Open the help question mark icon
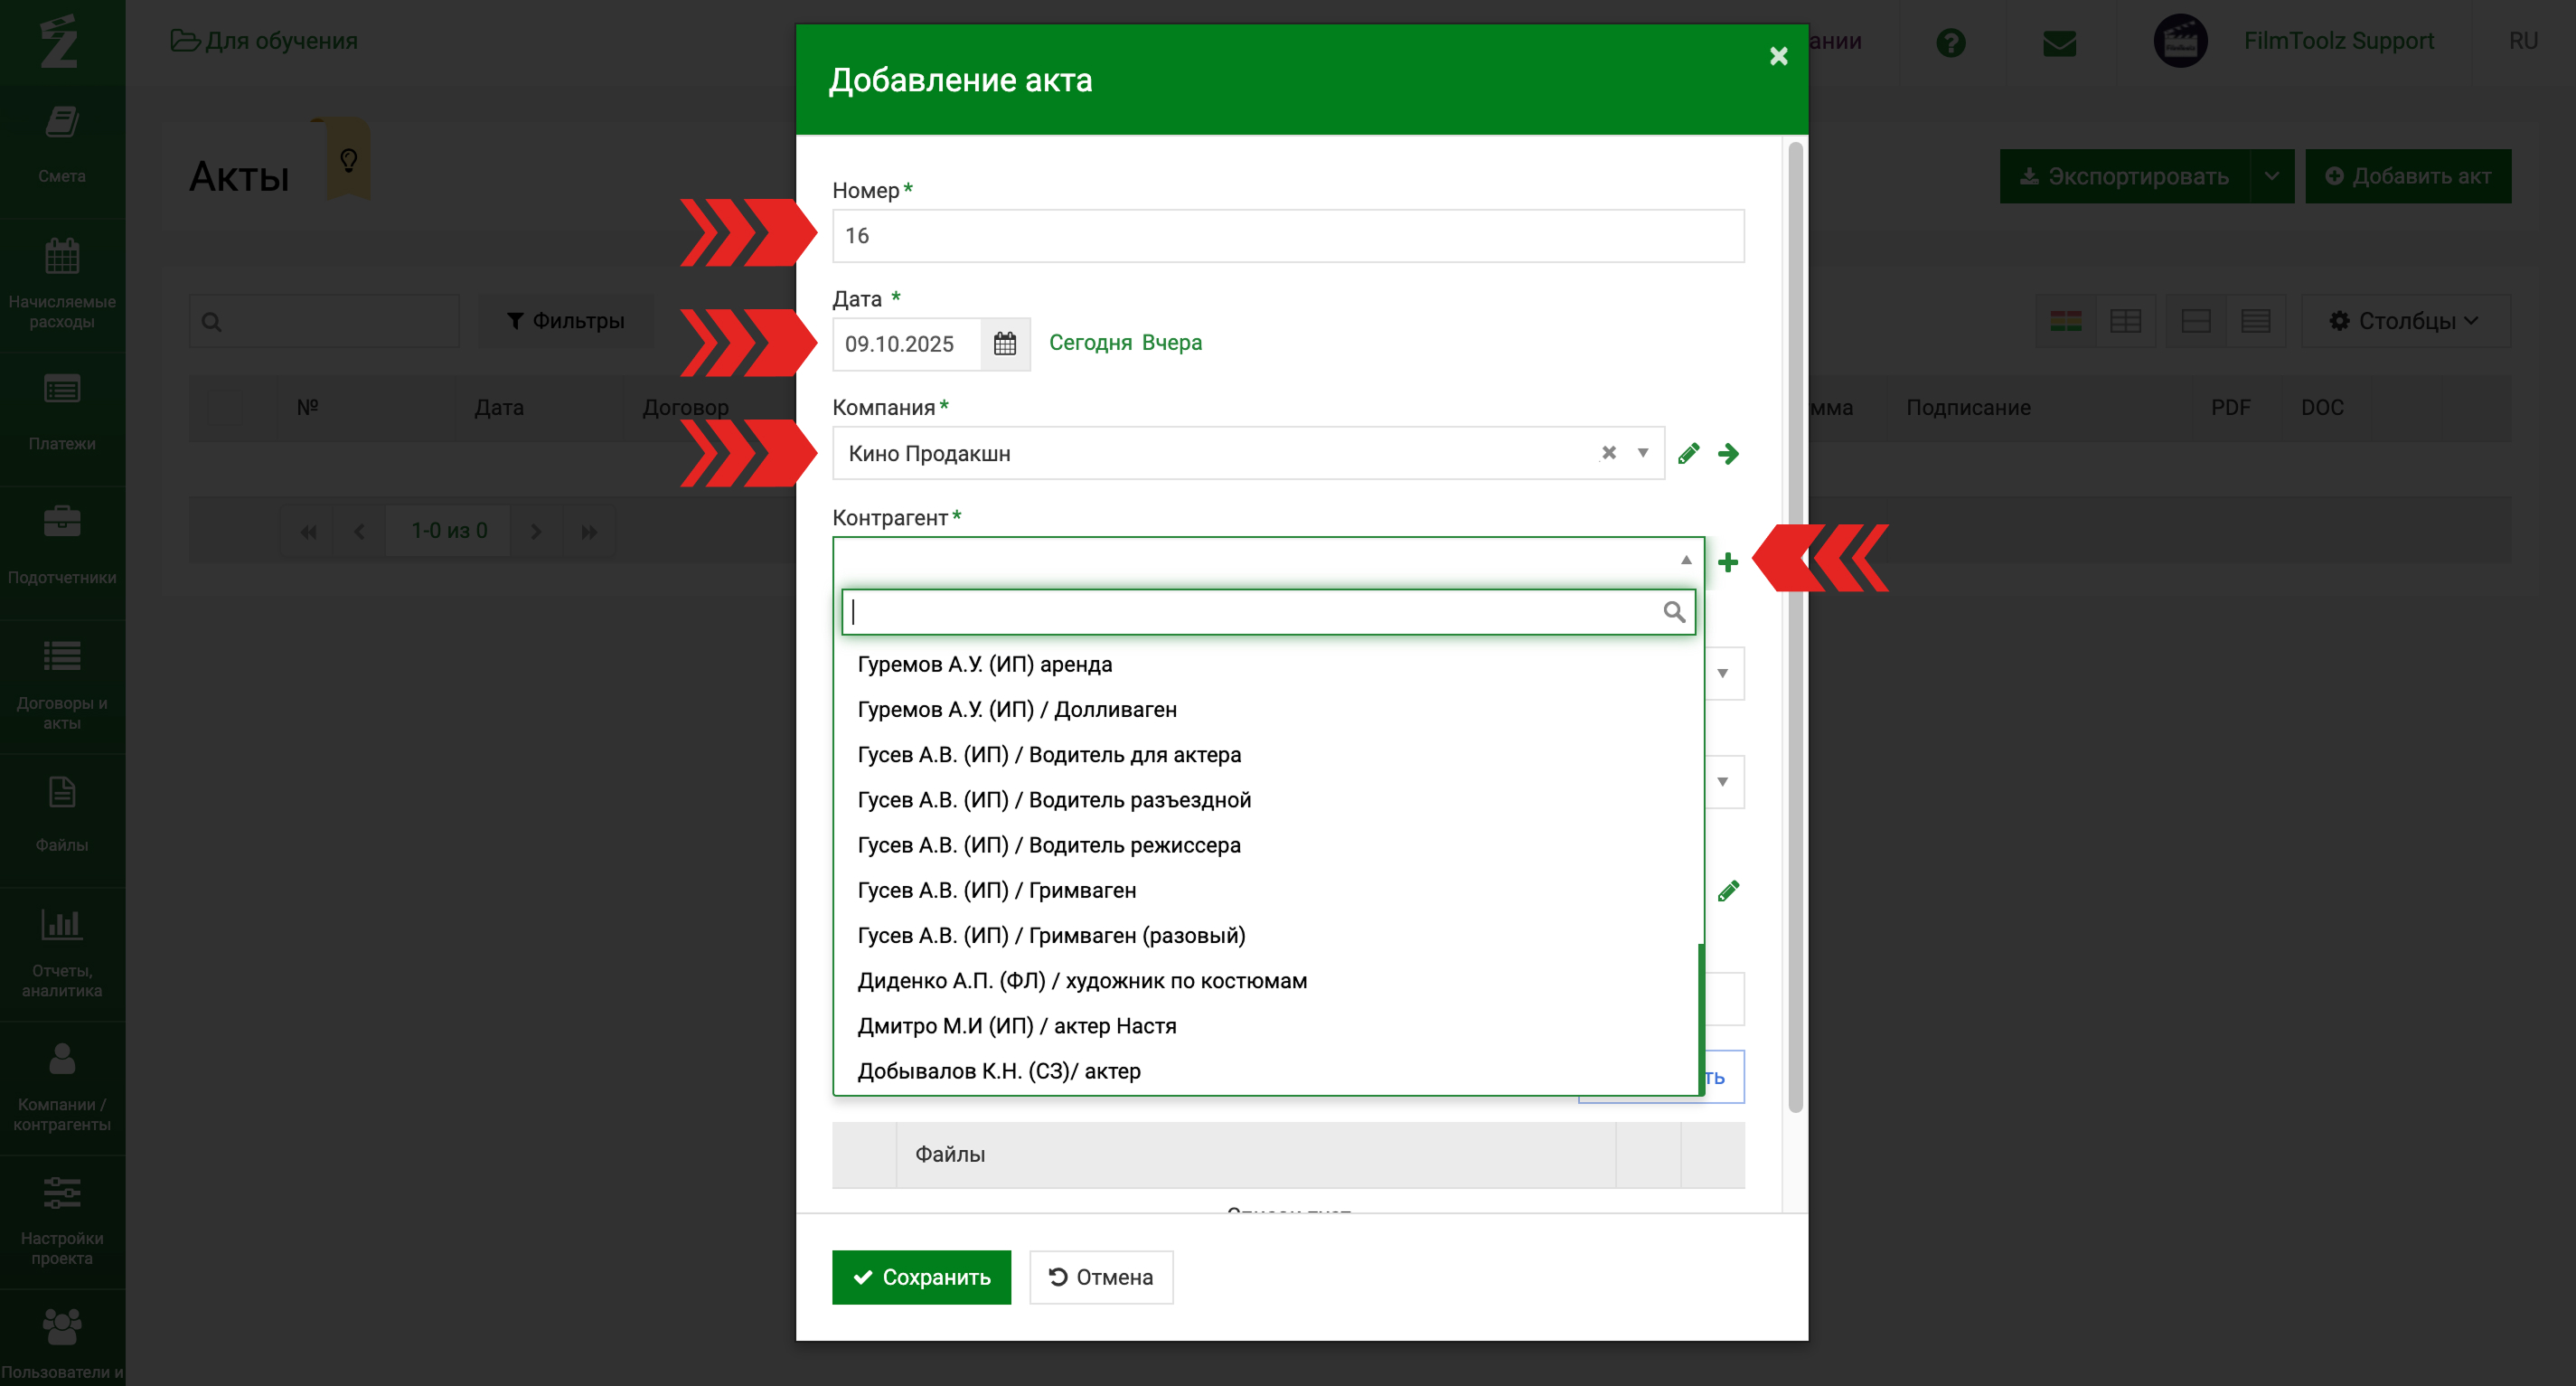This screenshot has width=2576, height=1386. click(x=1950, y=42)
